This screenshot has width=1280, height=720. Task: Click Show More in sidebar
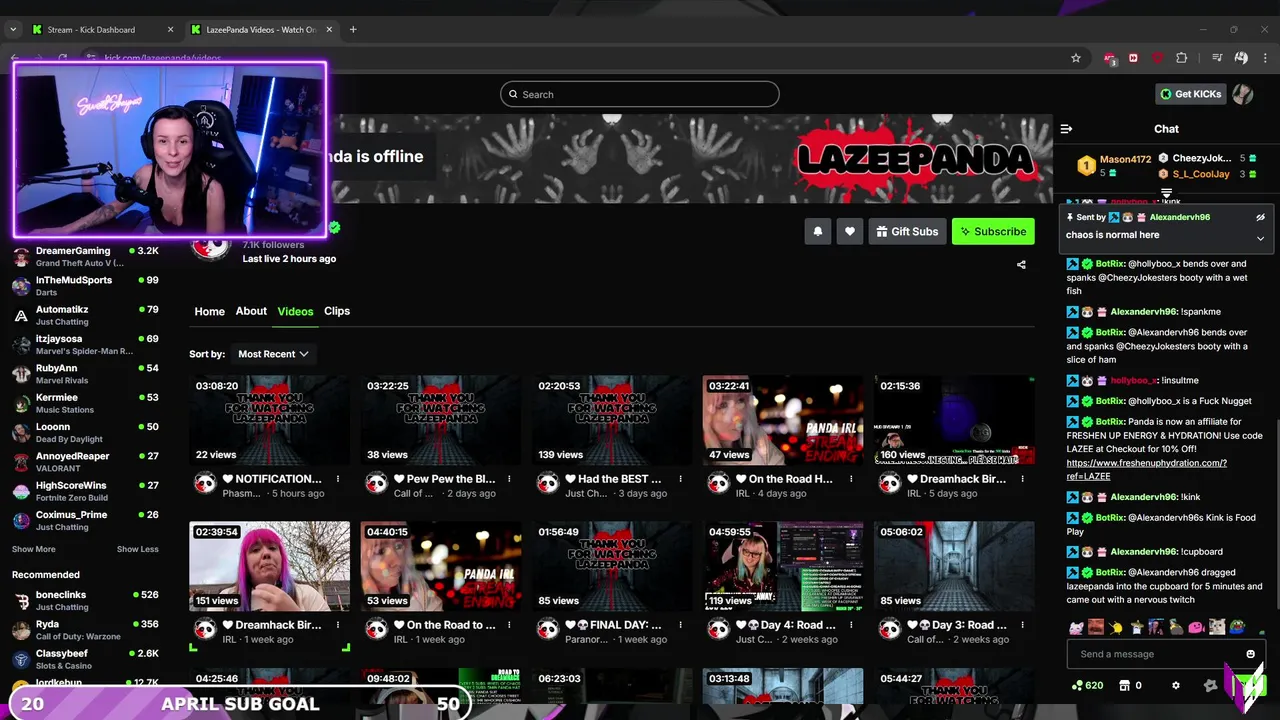coord(34,549)
